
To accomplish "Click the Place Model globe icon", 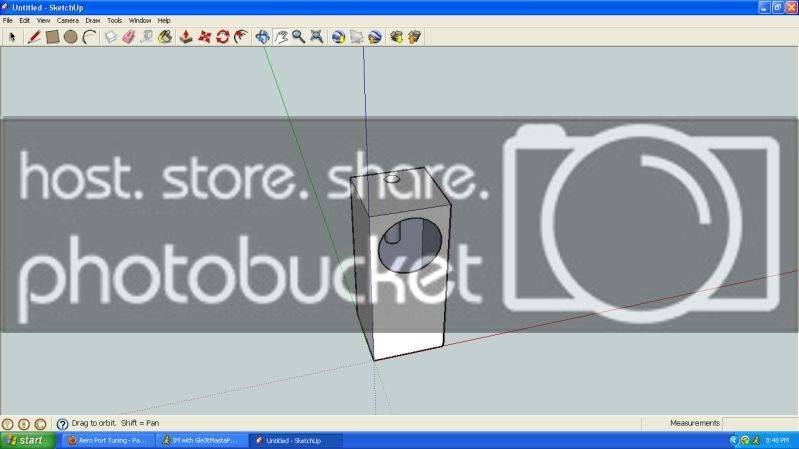I will tap(375, 37).
